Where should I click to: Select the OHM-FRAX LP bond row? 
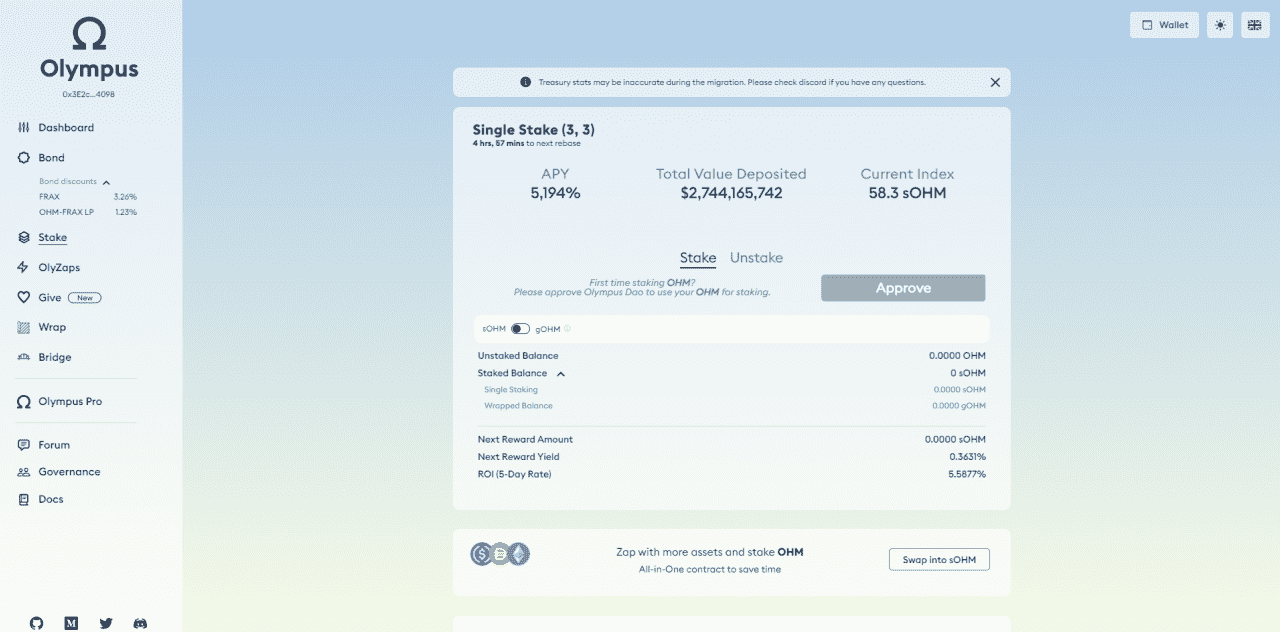click(x=88, y=212)
